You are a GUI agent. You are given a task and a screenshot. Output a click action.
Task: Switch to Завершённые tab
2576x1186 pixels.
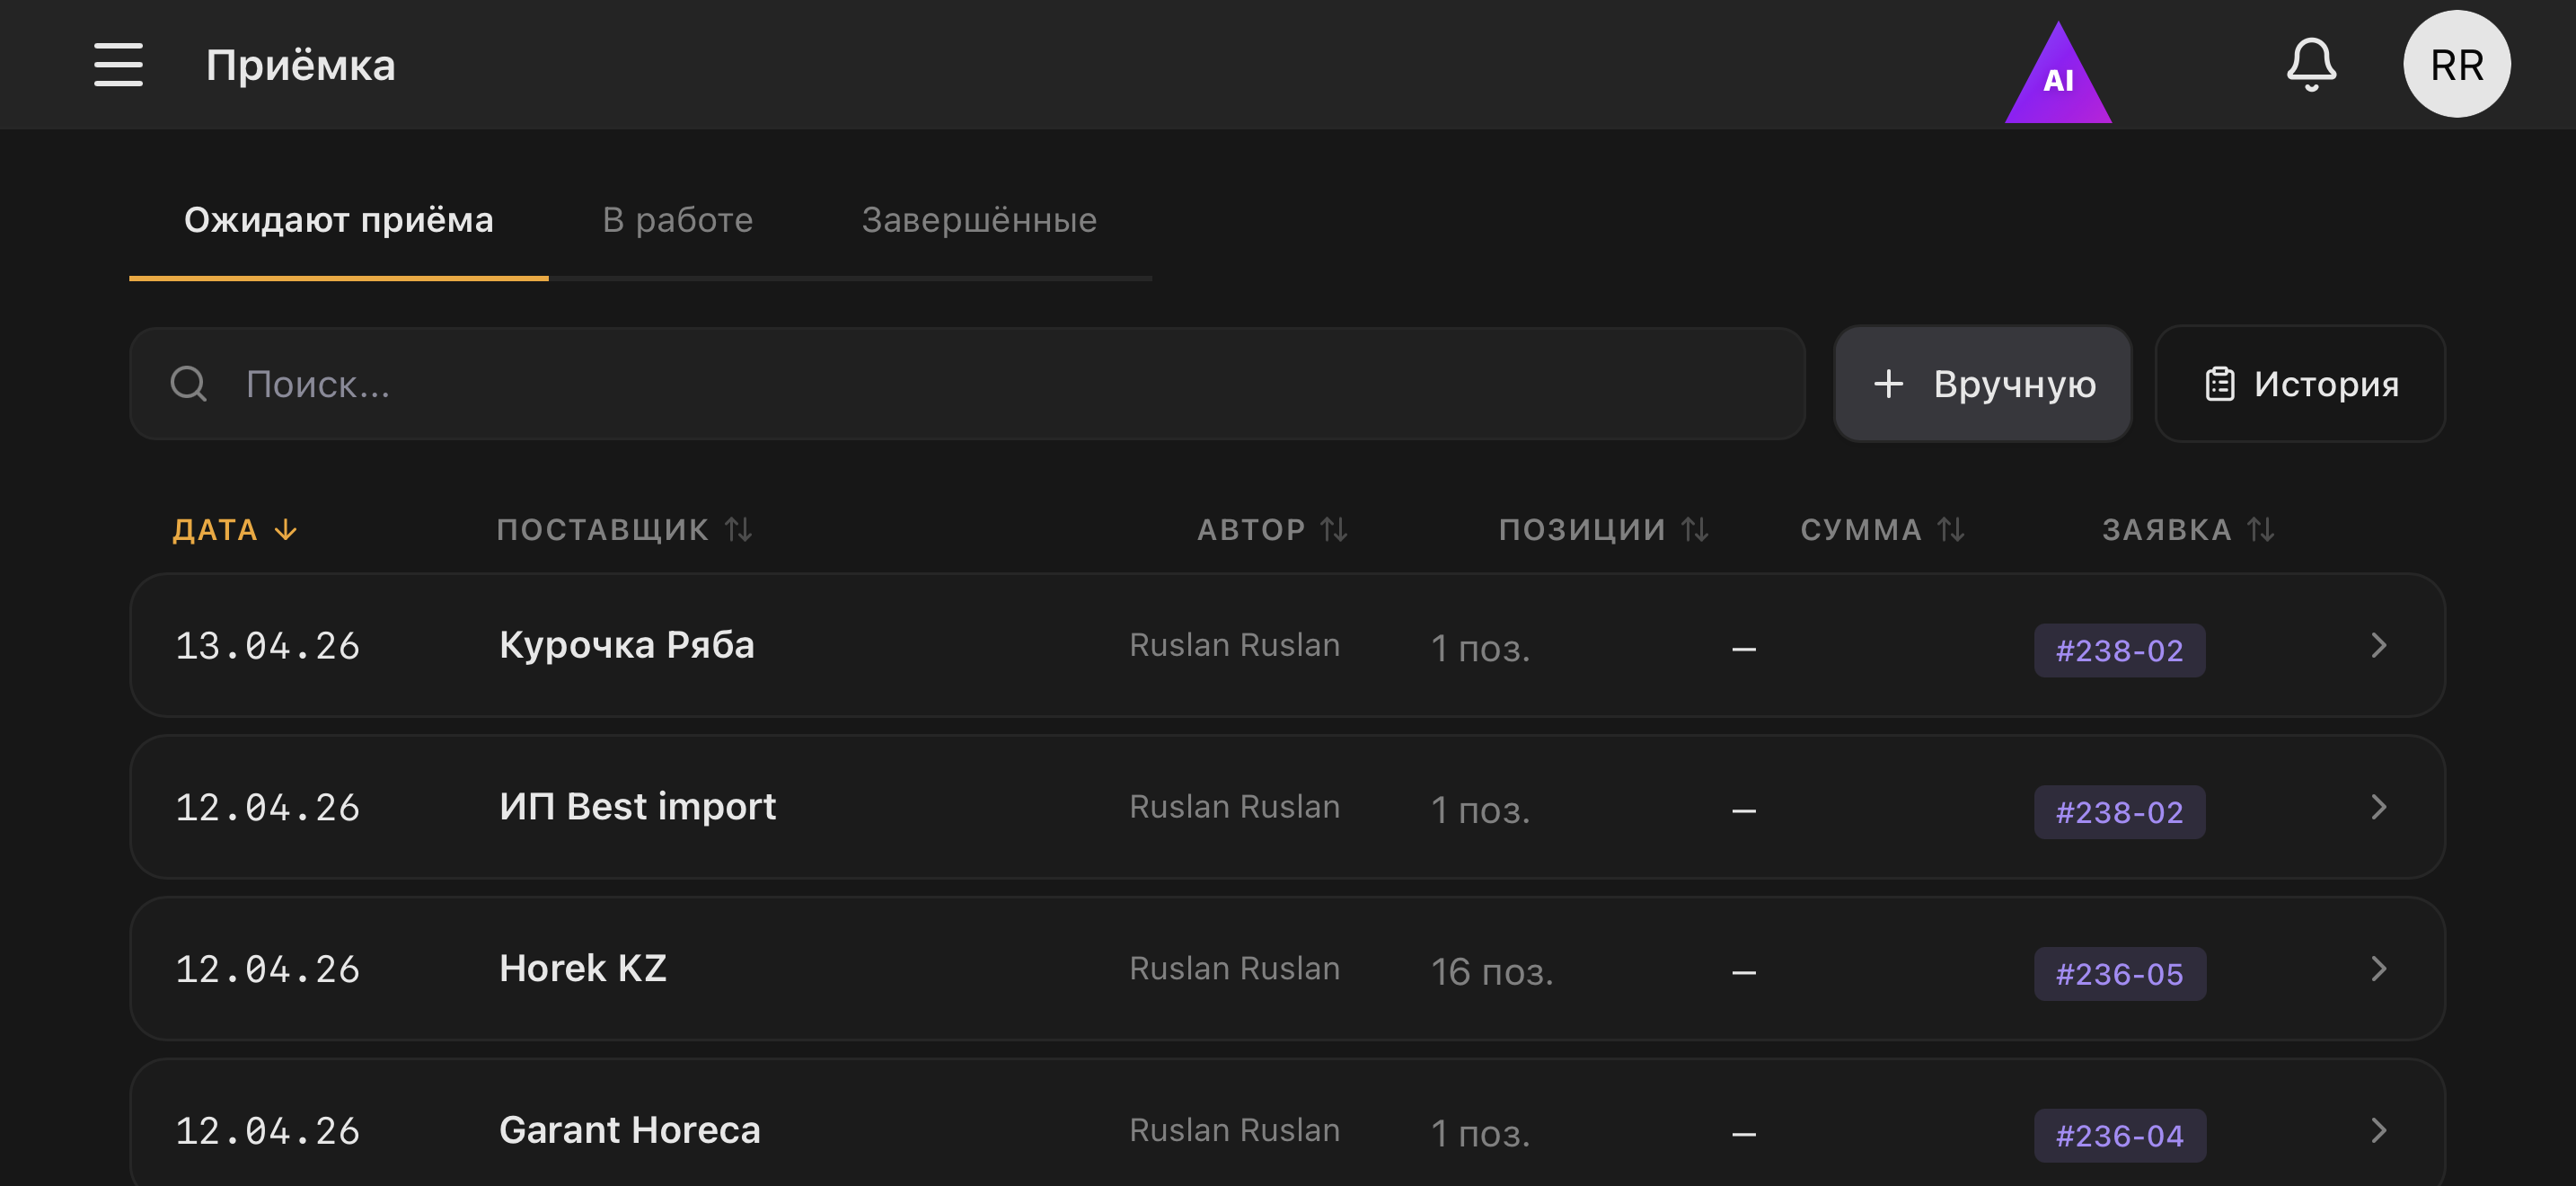coord(978,220)
